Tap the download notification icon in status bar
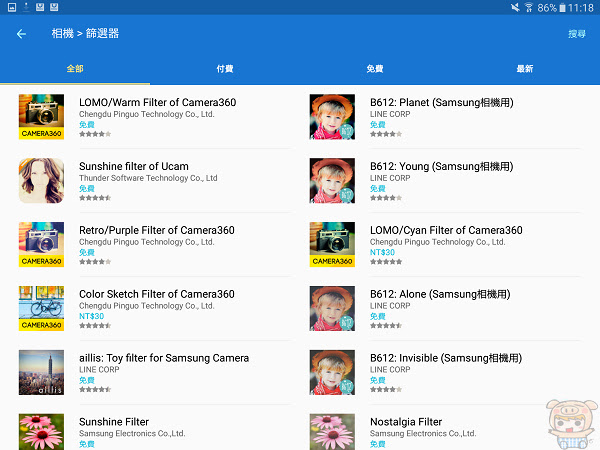The height and width of the screenshot is (450, 600). click(26, 7)
